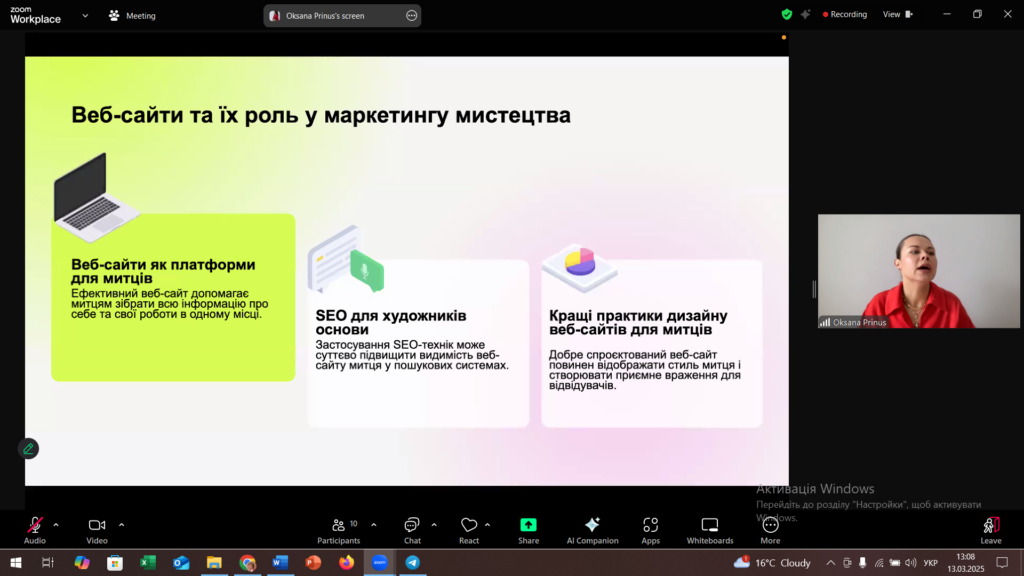Click Zoom icon in taskbar
Screen dimensions: 1024x576
tap(379, 562)
